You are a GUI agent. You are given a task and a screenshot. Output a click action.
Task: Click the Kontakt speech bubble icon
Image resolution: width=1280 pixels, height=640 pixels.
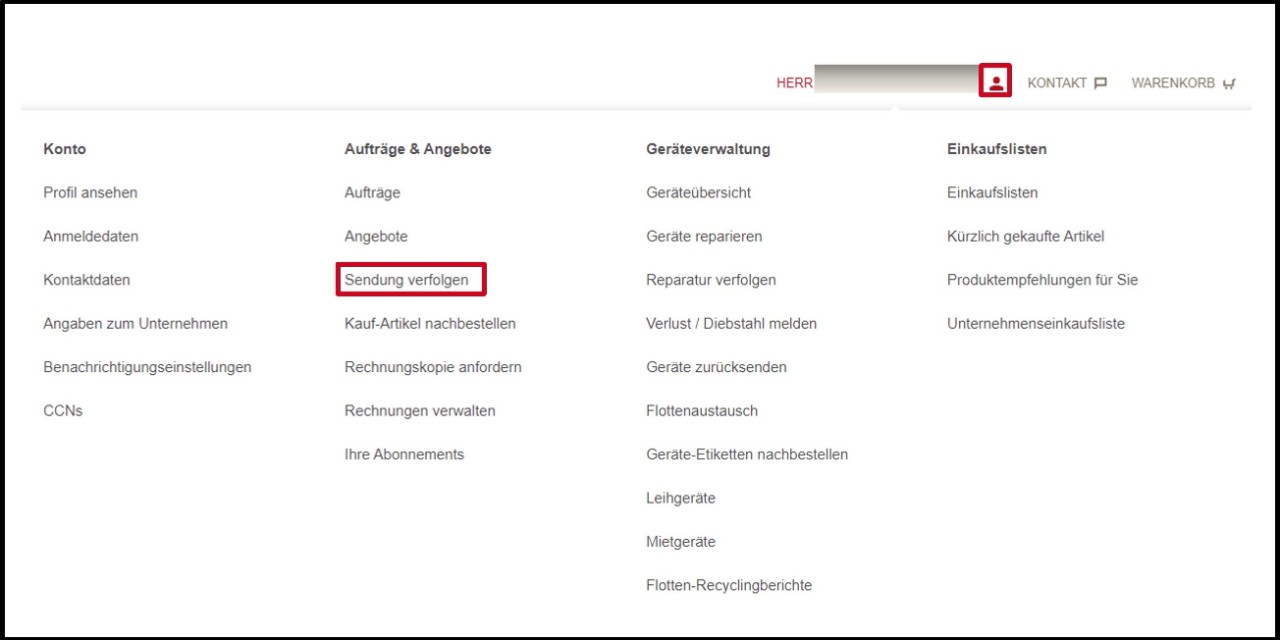click(x=1100, y=83)
